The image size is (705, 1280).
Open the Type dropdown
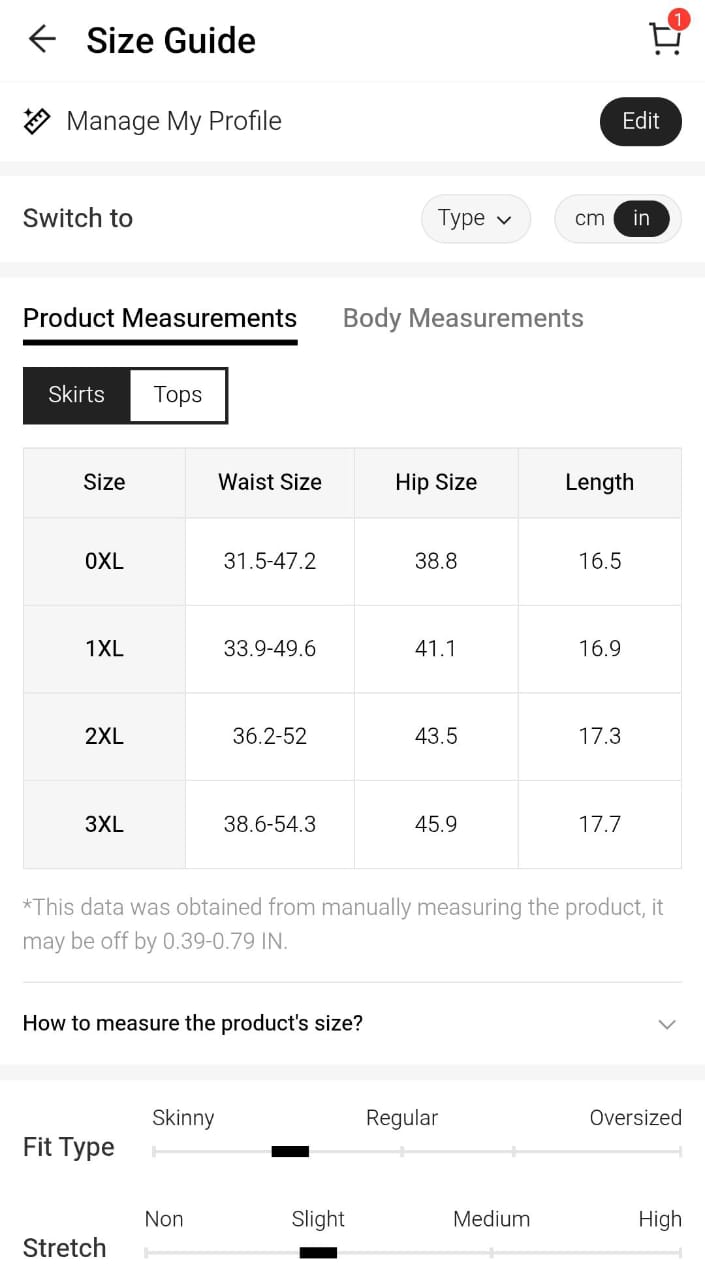pyautogui.click(x=475, y=218)
